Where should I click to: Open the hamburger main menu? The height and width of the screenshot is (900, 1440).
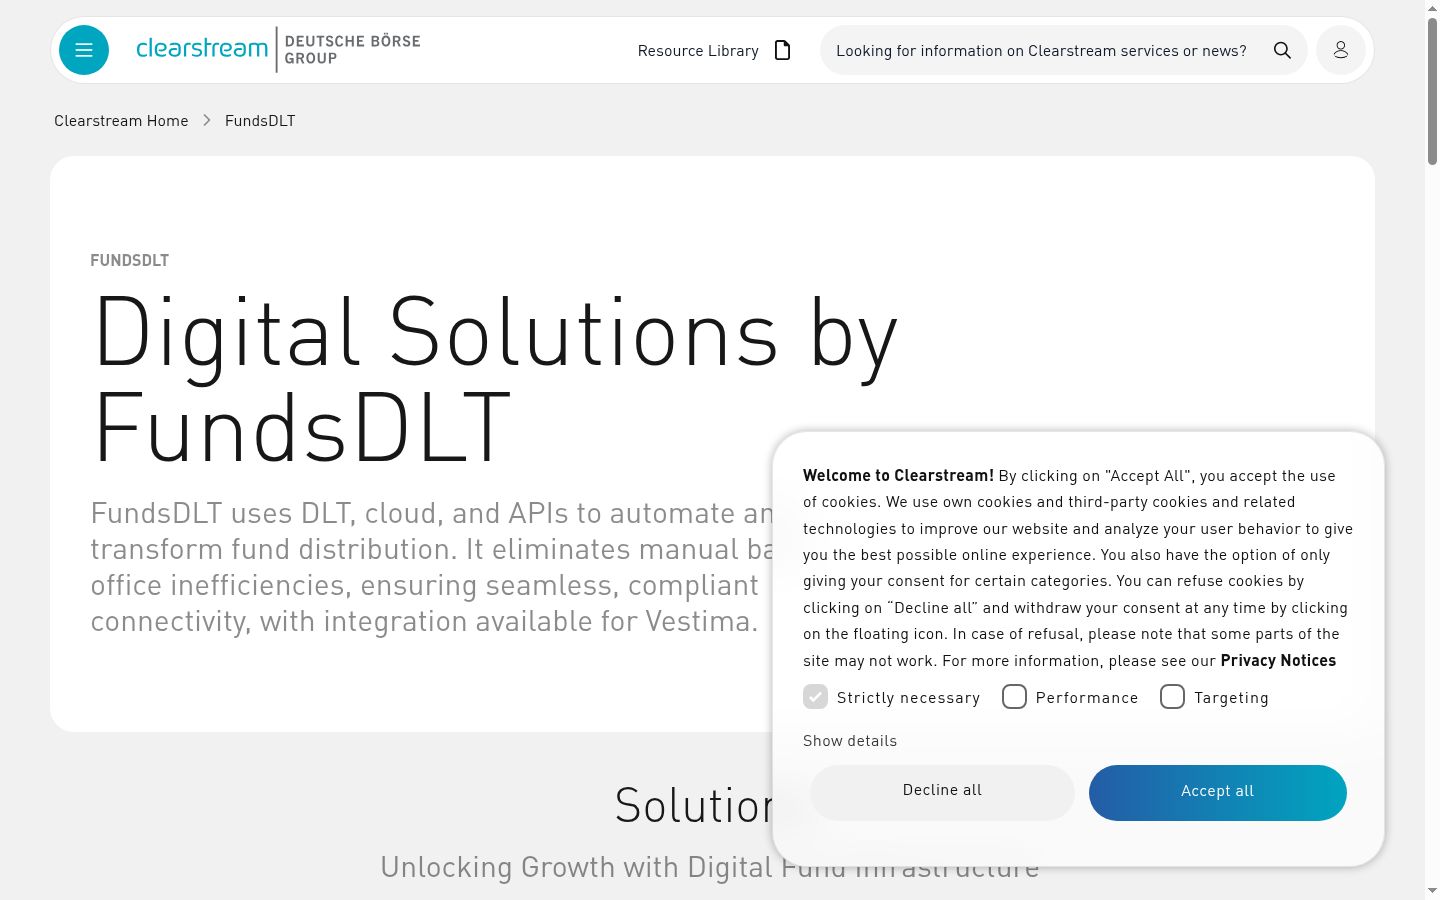point(84,50)
